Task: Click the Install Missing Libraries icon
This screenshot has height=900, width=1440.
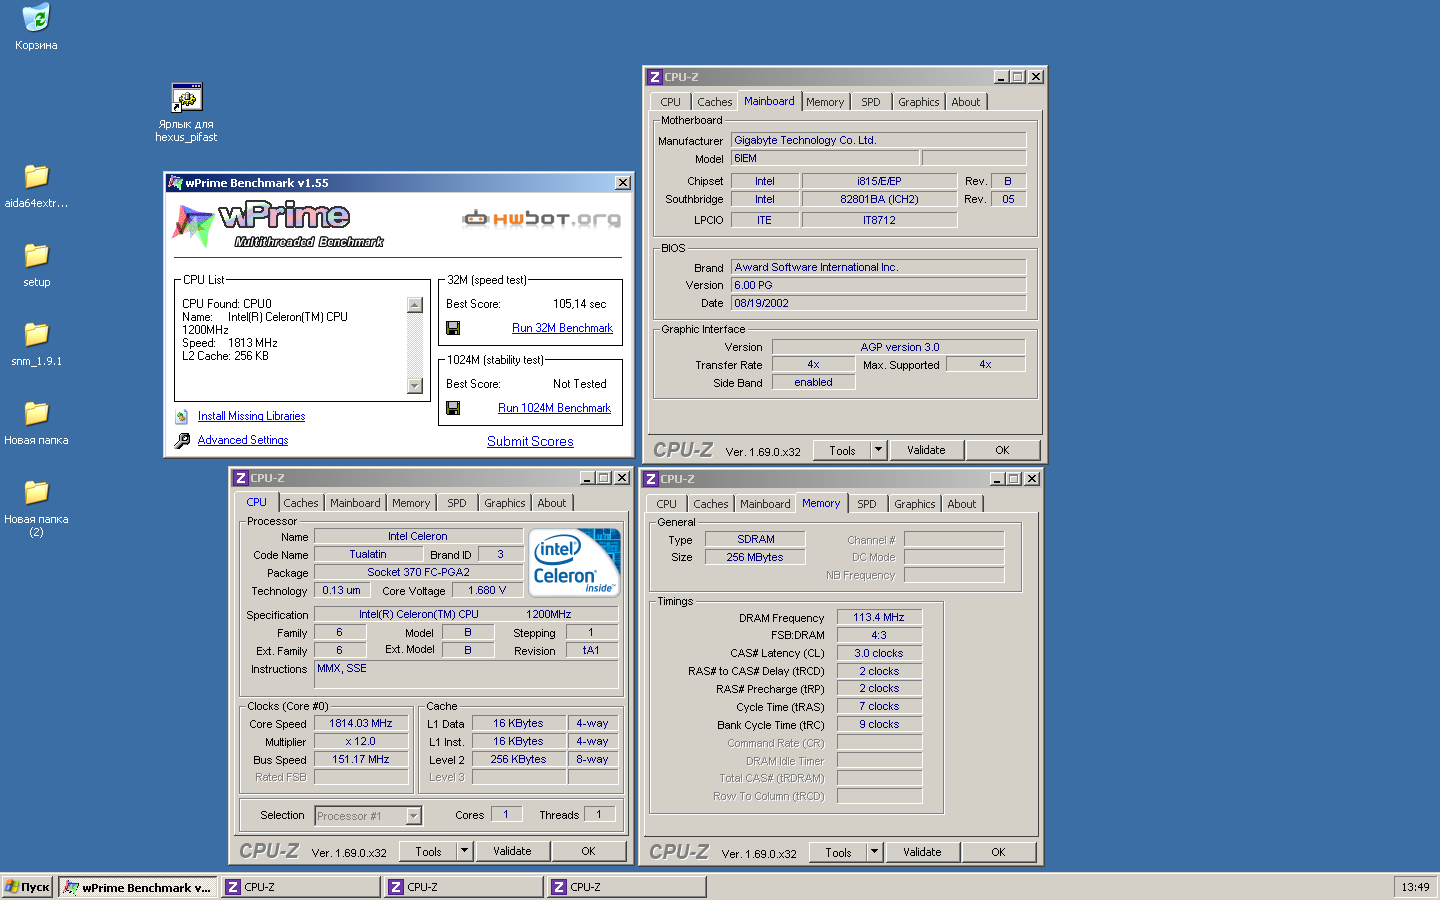Action: click(x=182, y=416)
